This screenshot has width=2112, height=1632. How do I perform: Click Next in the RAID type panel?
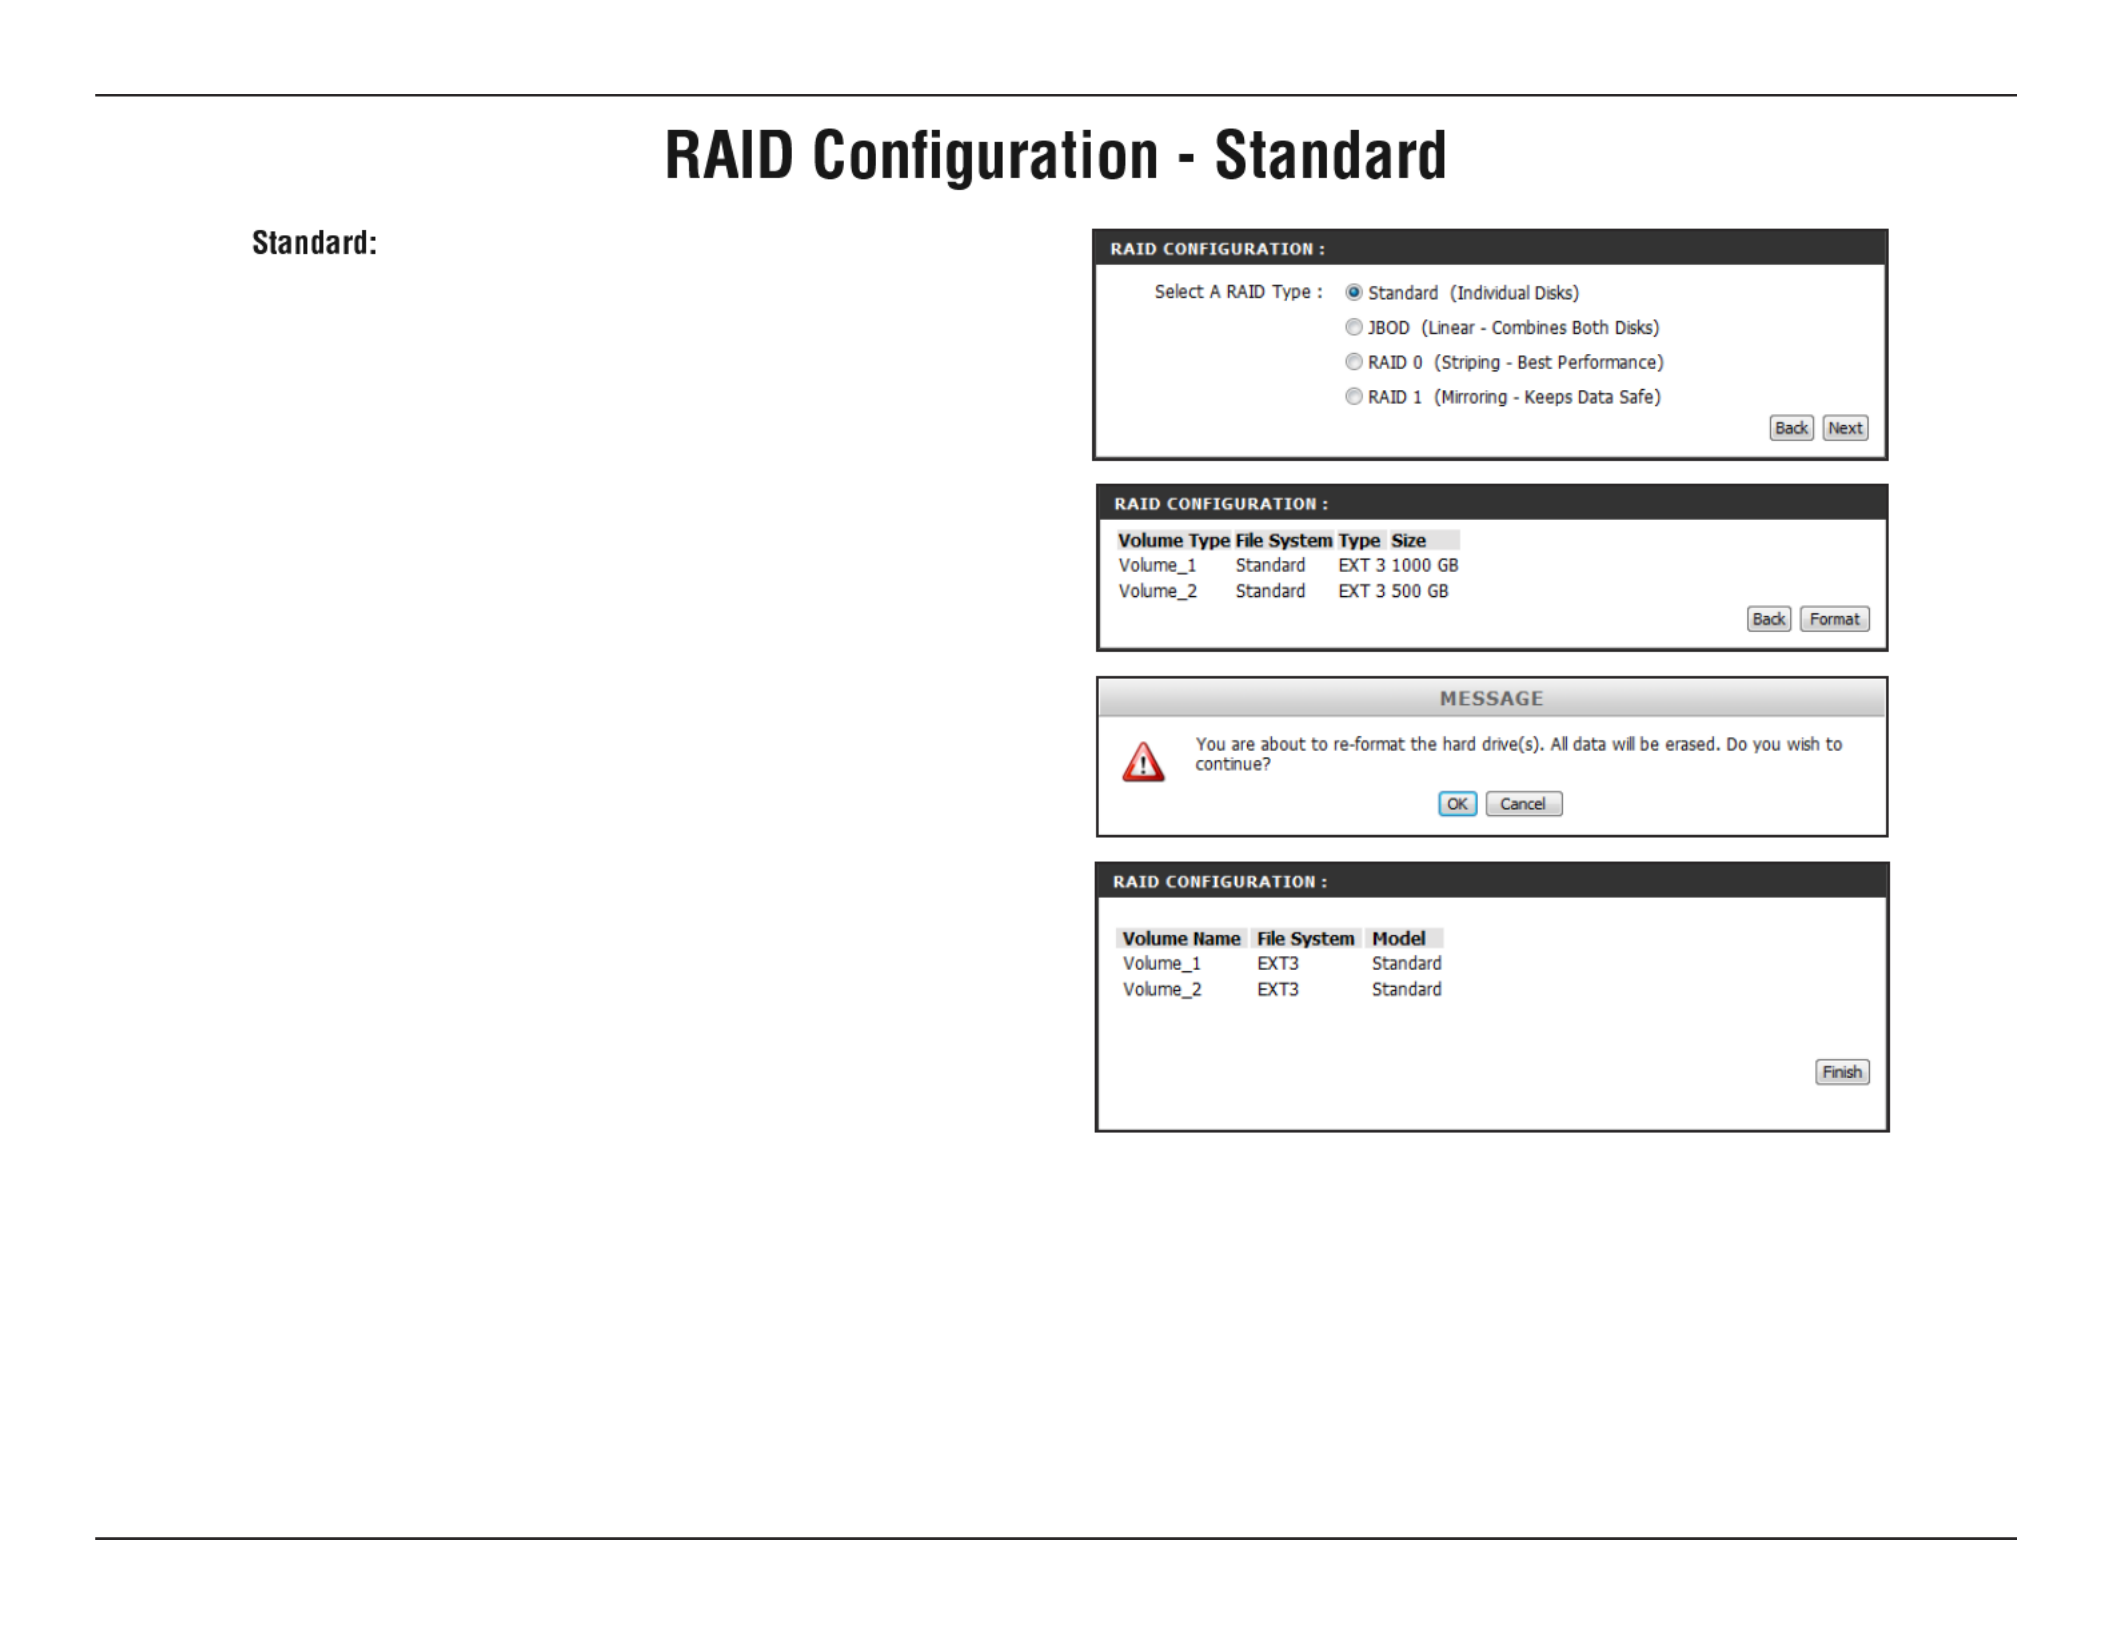[1845, 428]
